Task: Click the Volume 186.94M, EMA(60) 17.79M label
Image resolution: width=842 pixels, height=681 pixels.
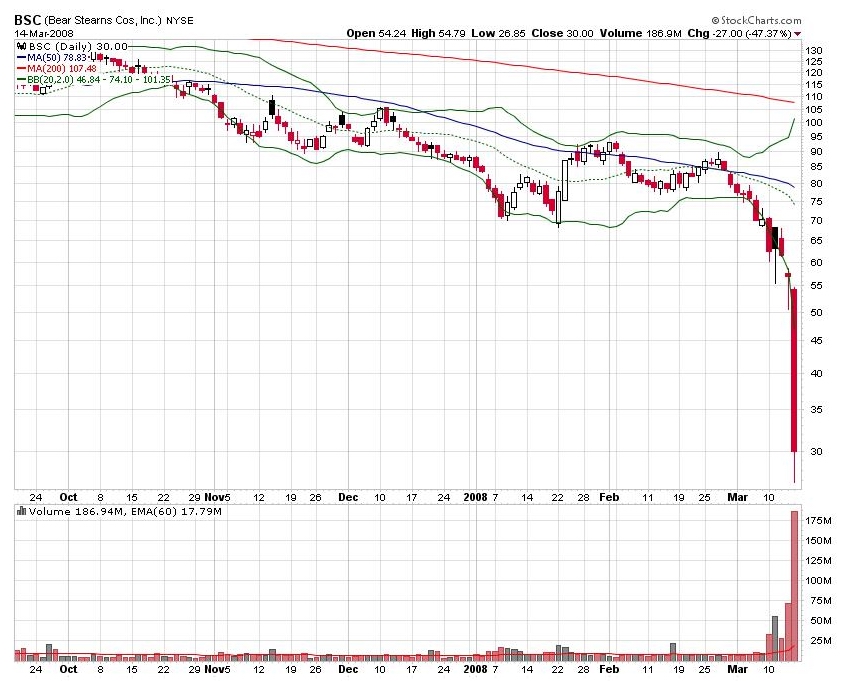Action: 125,511
